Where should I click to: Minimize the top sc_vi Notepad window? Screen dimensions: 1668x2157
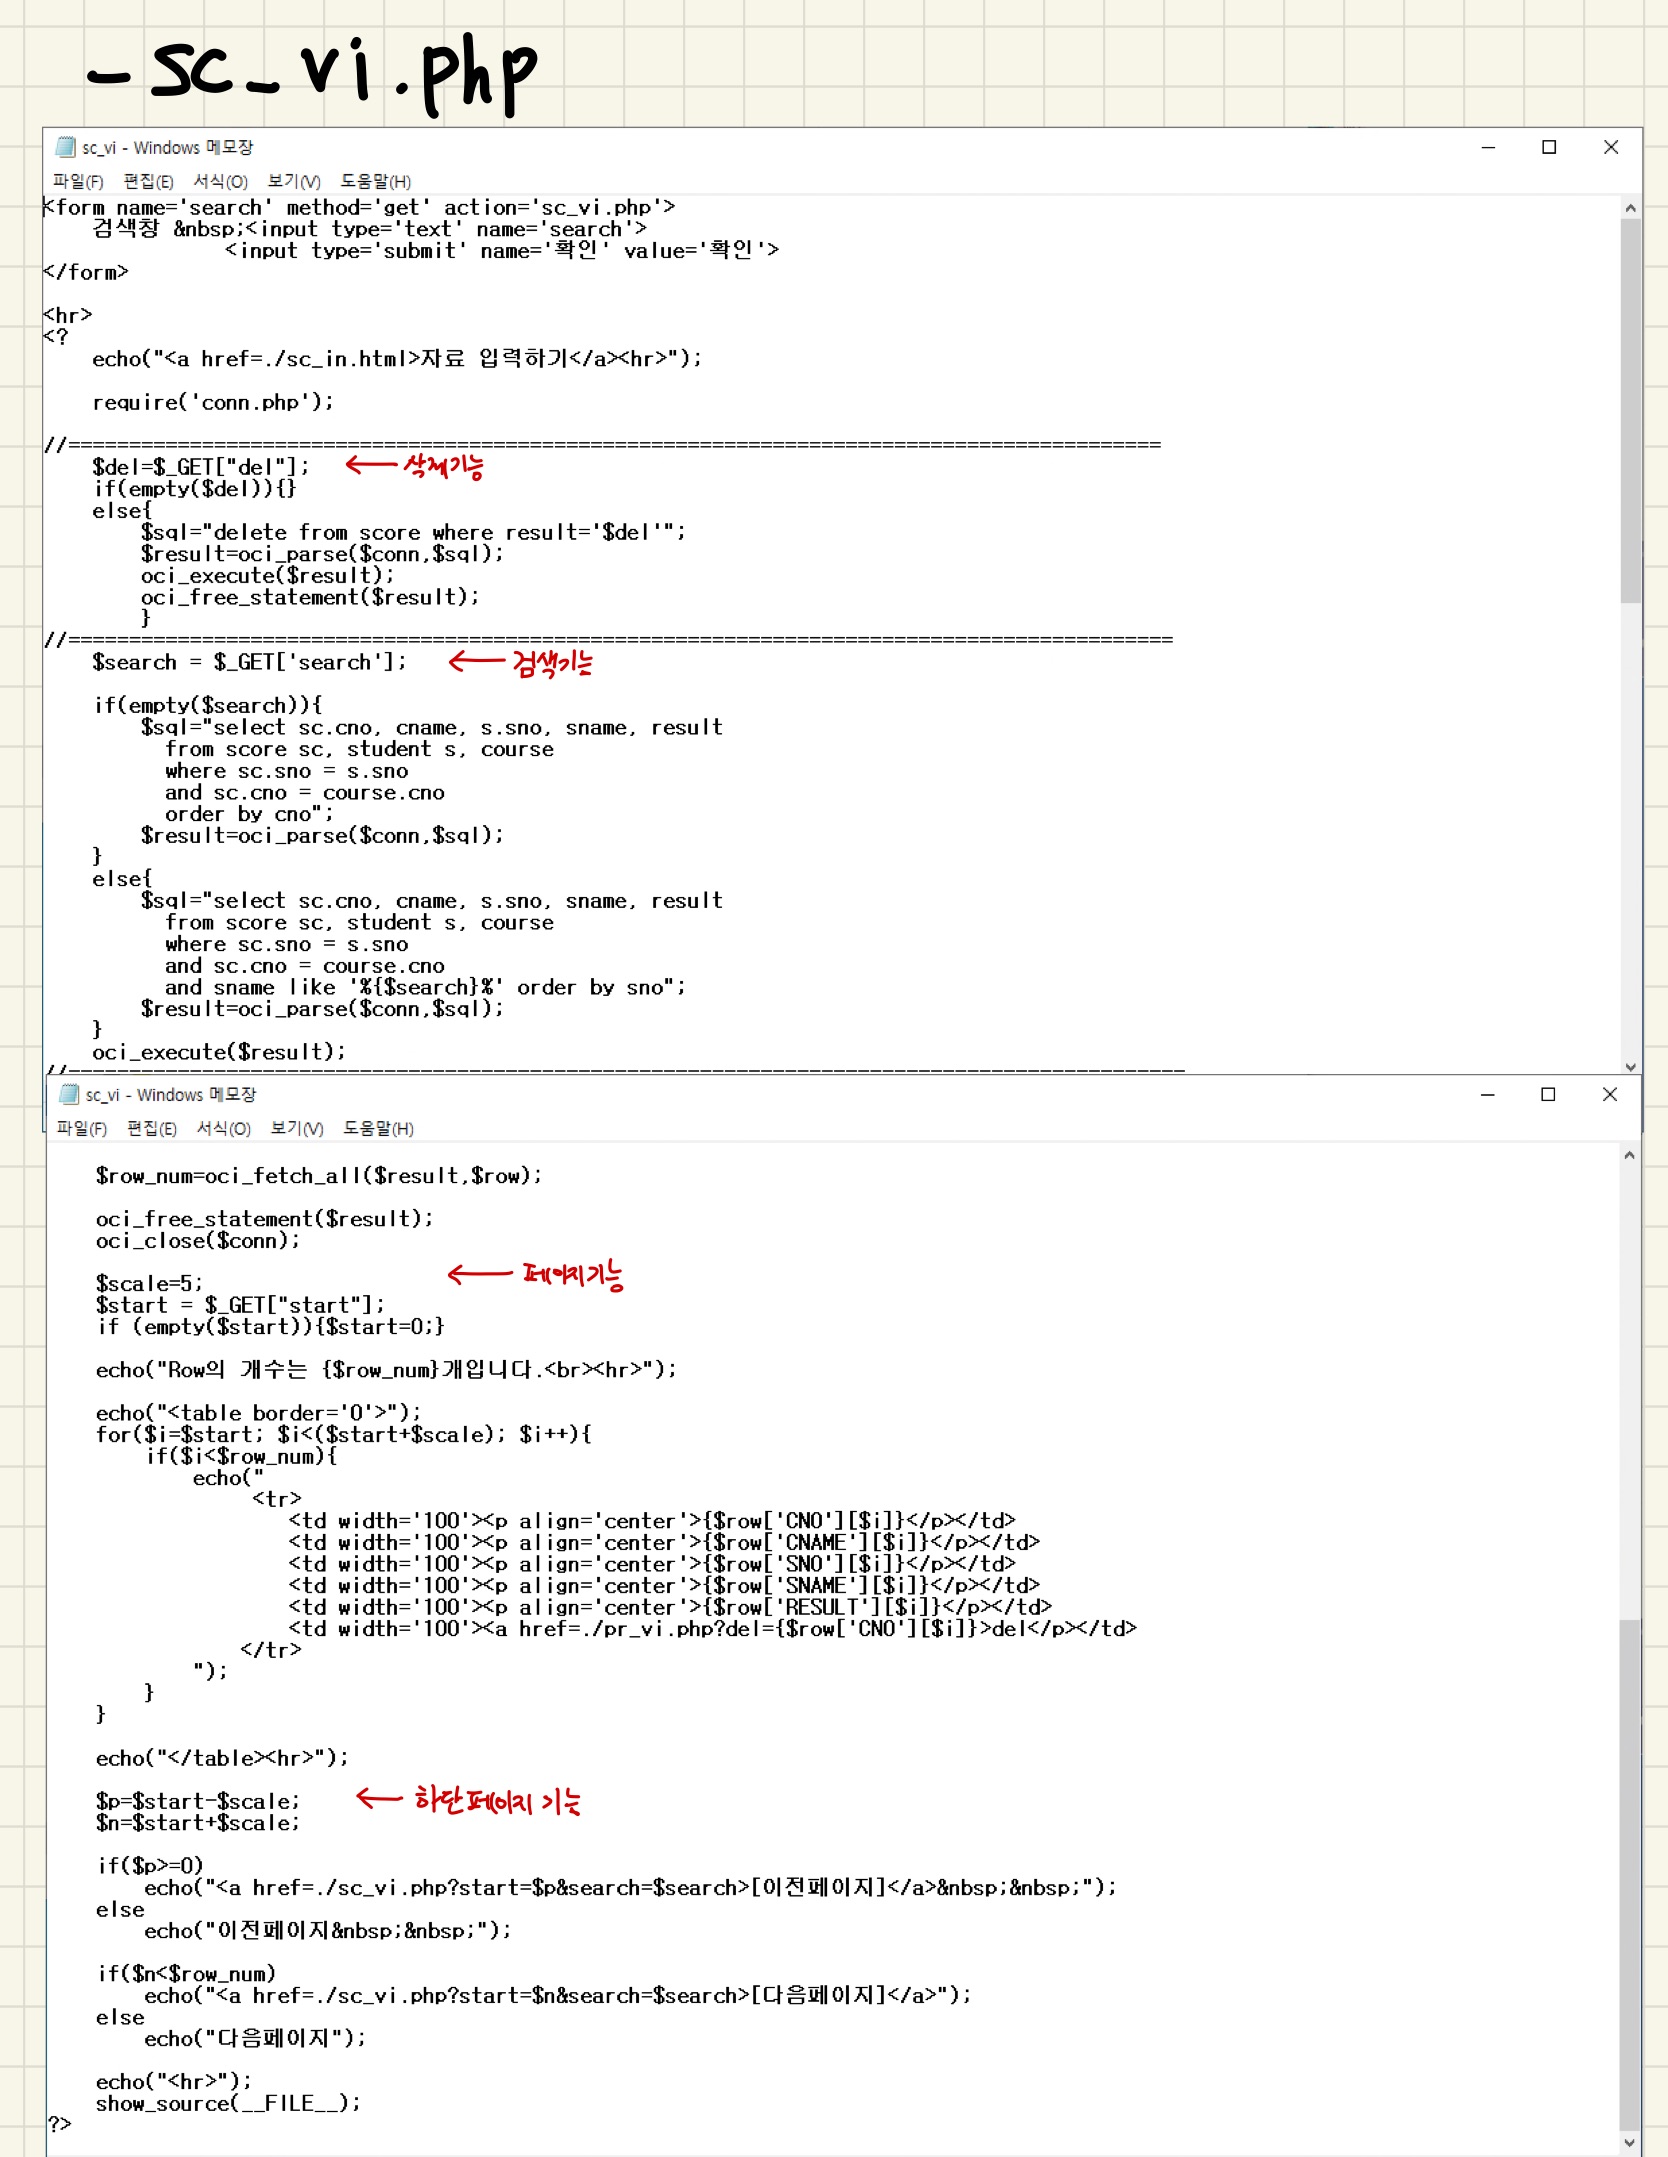click(x=1488, y=147)
